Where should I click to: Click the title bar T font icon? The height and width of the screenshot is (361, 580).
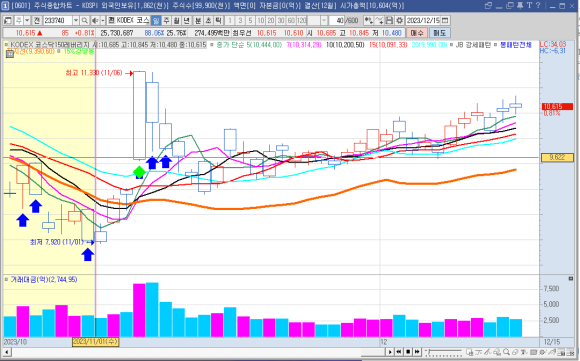point(529,6)
